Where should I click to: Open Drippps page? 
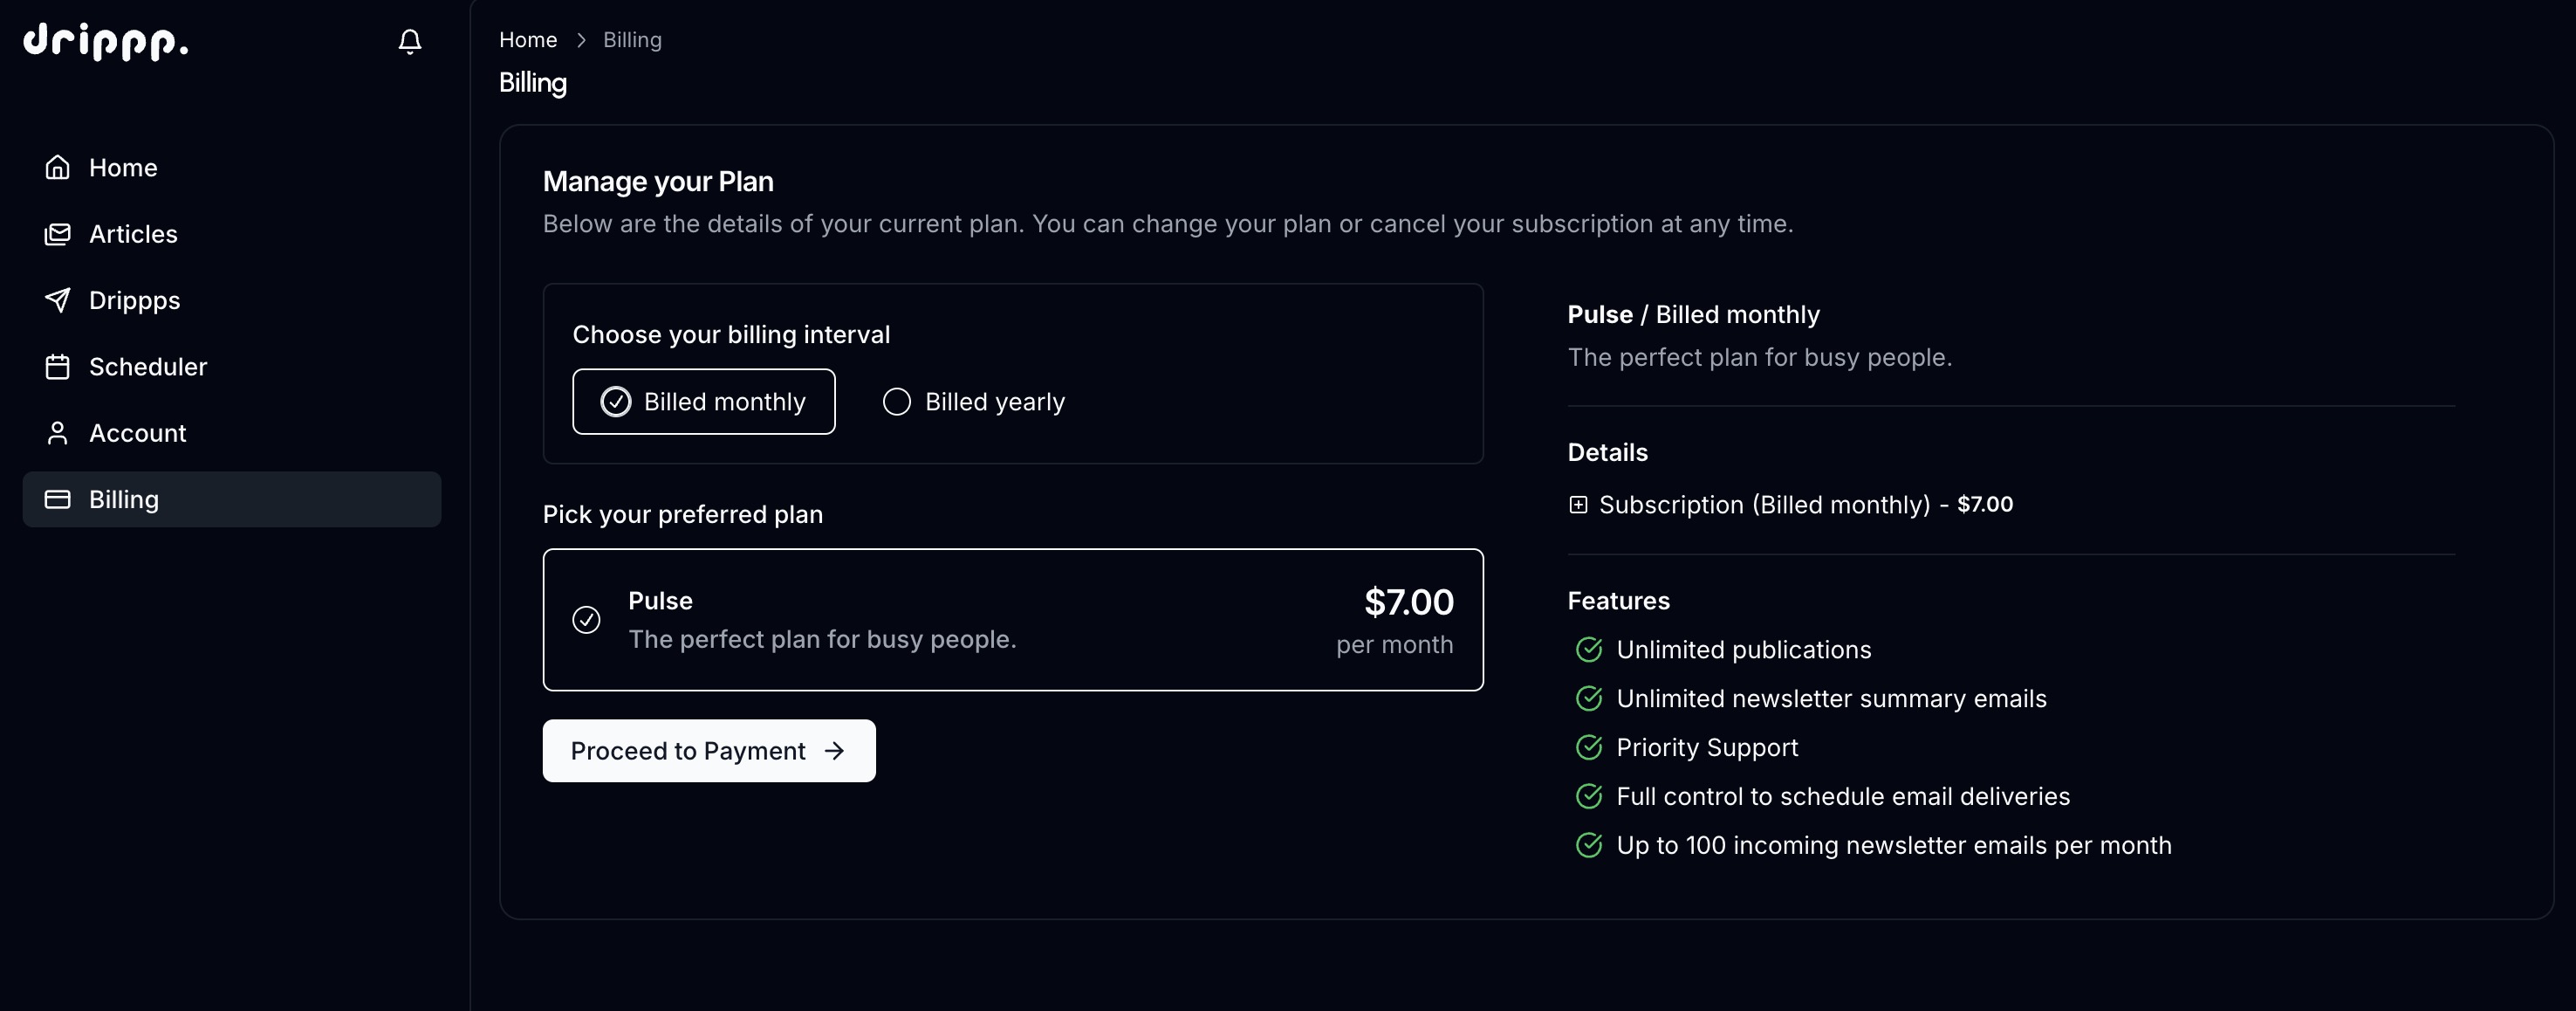click(x=232, y=300)
